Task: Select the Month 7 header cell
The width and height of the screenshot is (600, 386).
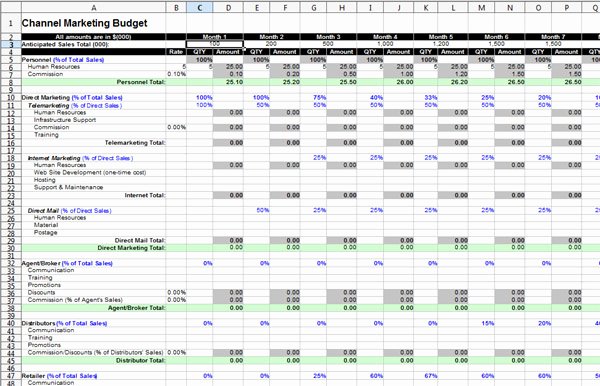Action: click(x=553, y=37)
